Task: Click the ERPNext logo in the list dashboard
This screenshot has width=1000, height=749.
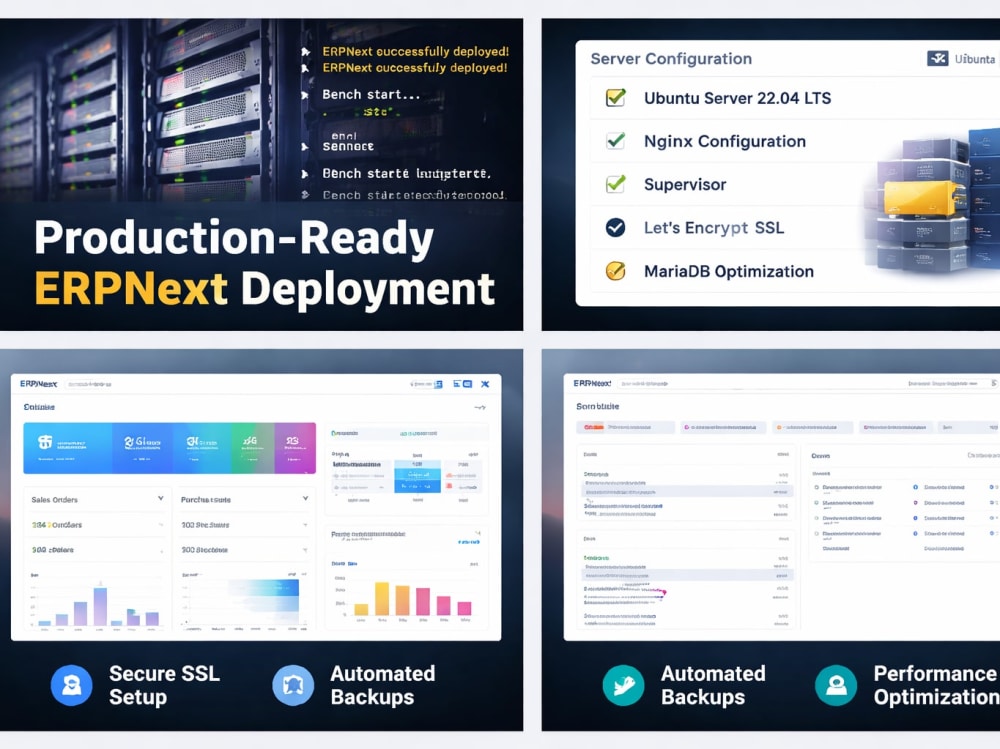Action: pos(592,383)
